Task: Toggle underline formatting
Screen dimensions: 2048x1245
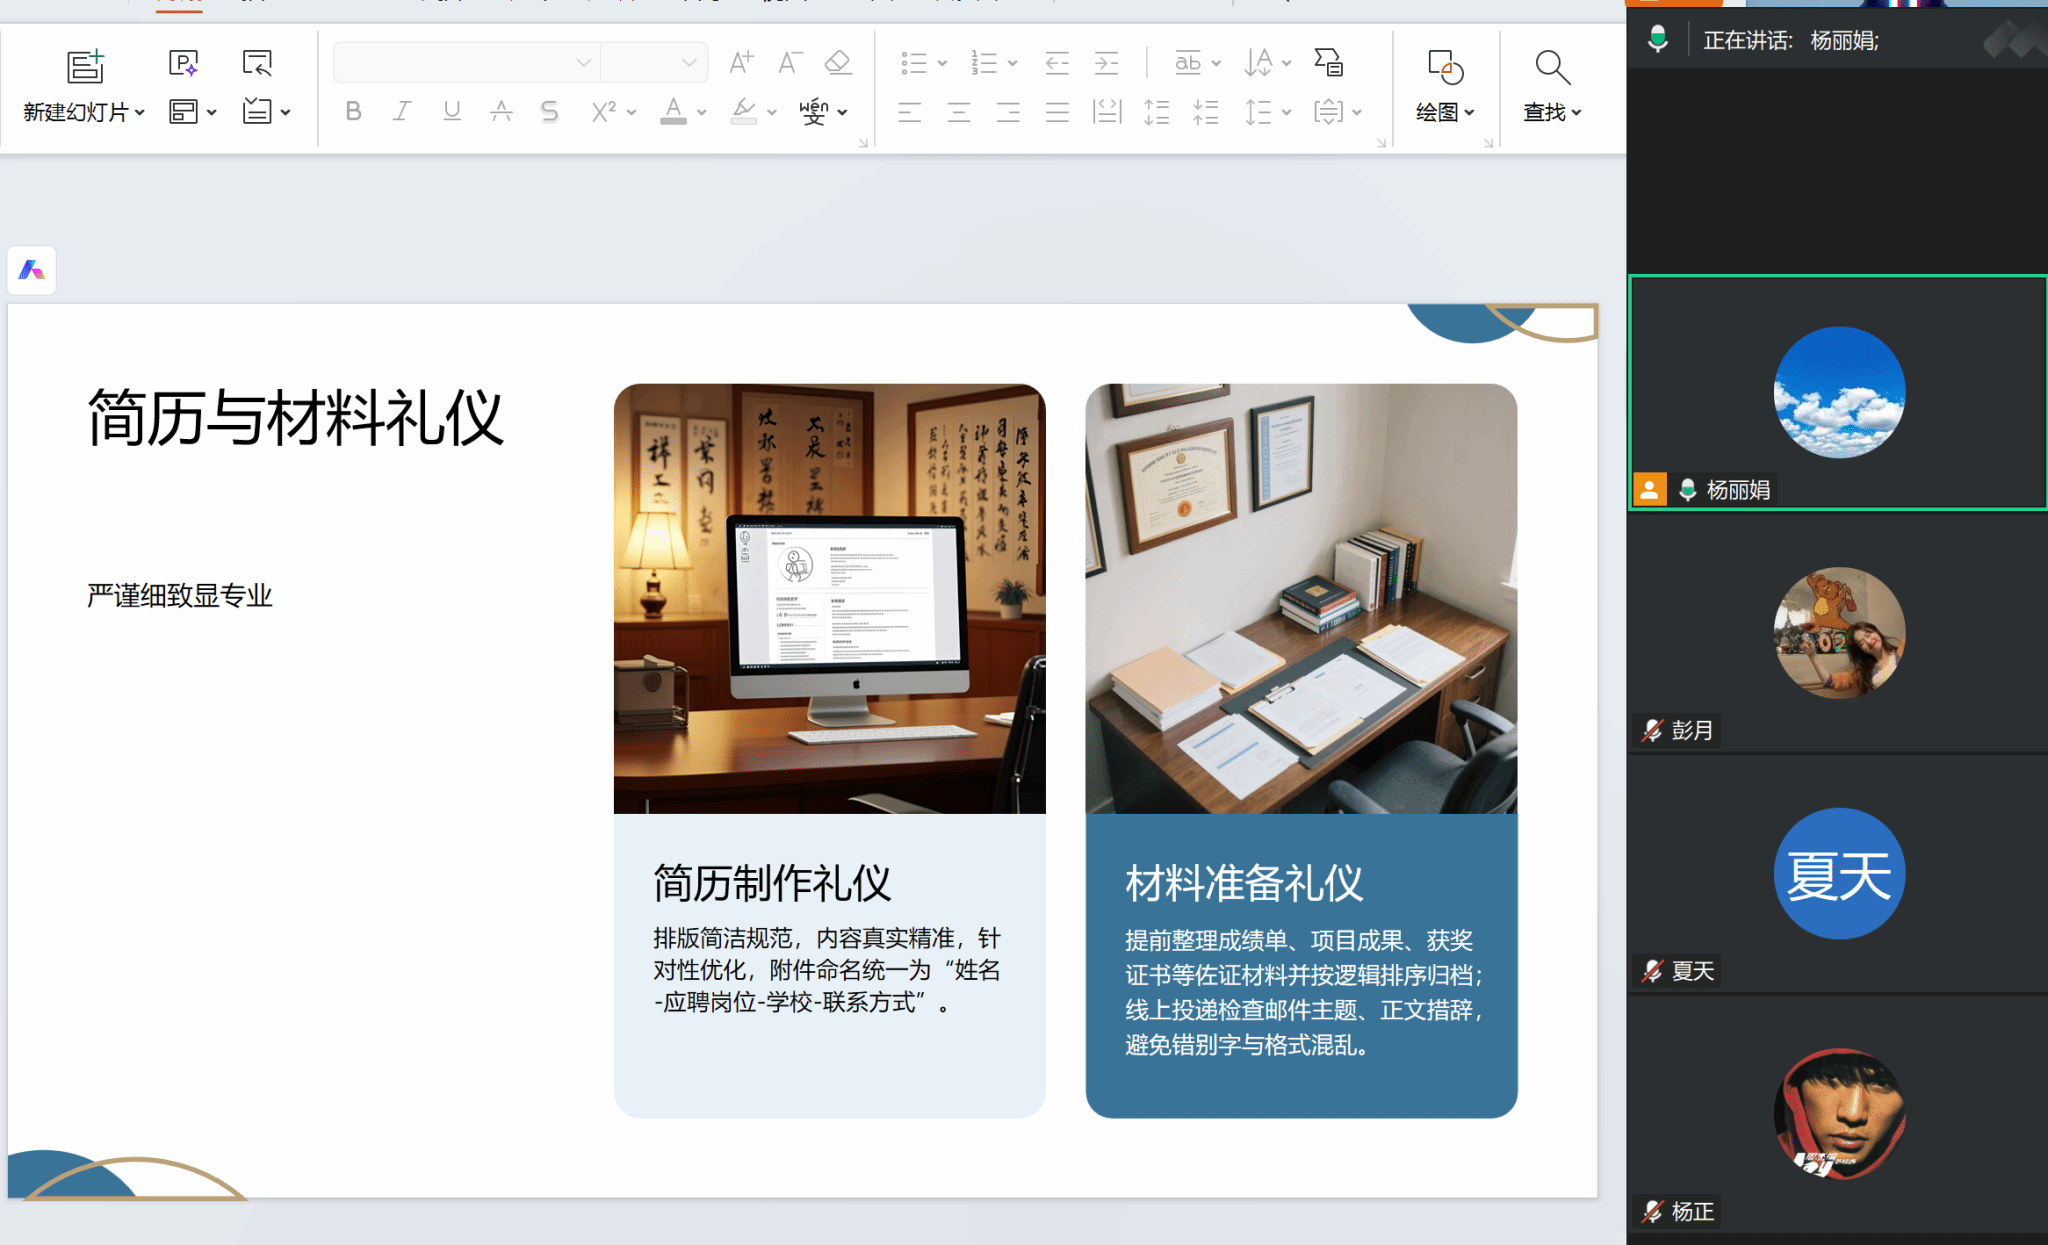Action: point(452,111)
